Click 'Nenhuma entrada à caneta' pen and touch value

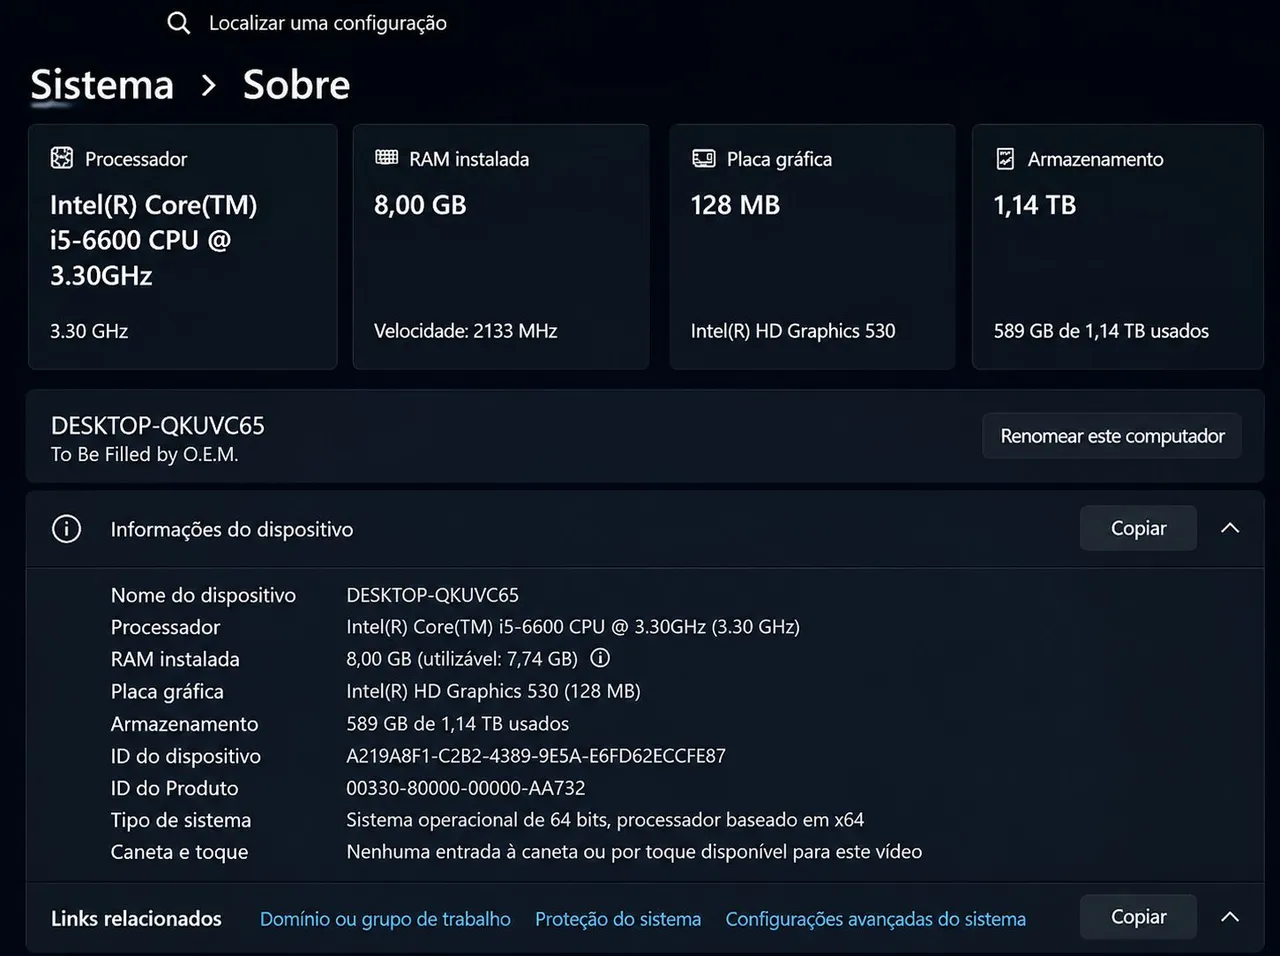pos(634,852)
